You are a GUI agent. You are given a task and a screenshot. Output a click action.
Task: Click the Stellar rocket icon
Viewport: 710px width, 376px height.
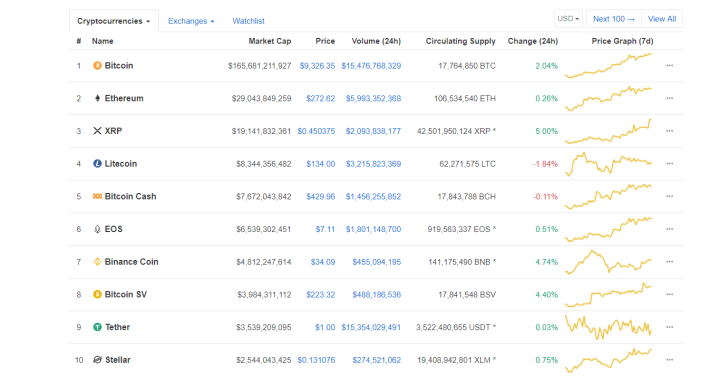tap(97, 360)
